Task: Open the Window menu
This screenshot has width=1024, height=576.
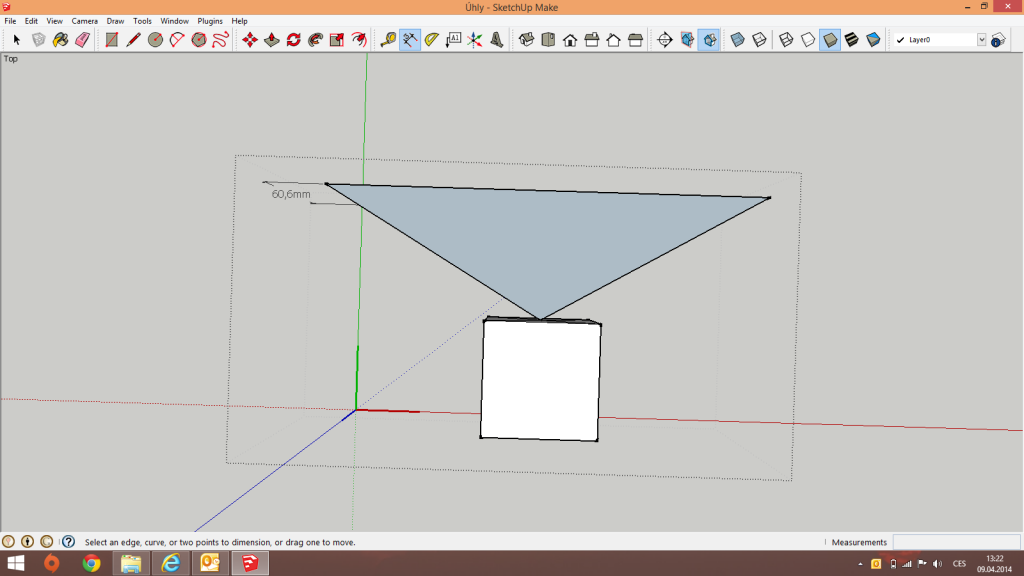Action: [x=174, y=21]
